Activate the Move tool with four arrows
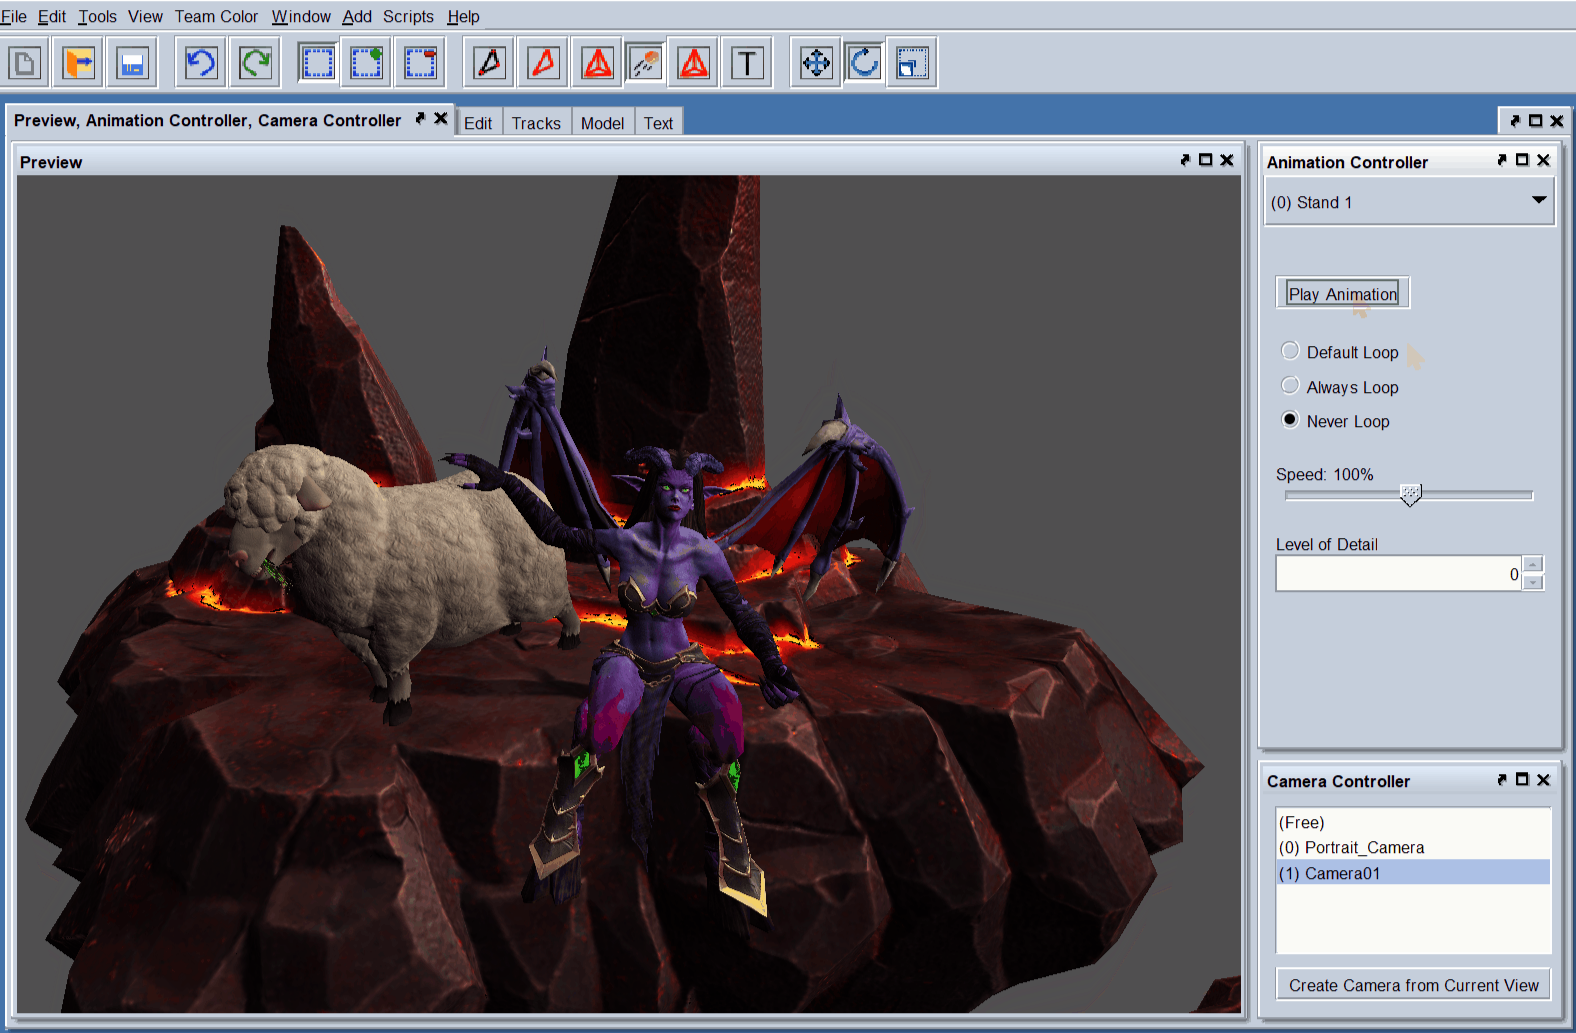Image resolution: width=1576 pixels, height=1033 pixels. coord(816,64)
